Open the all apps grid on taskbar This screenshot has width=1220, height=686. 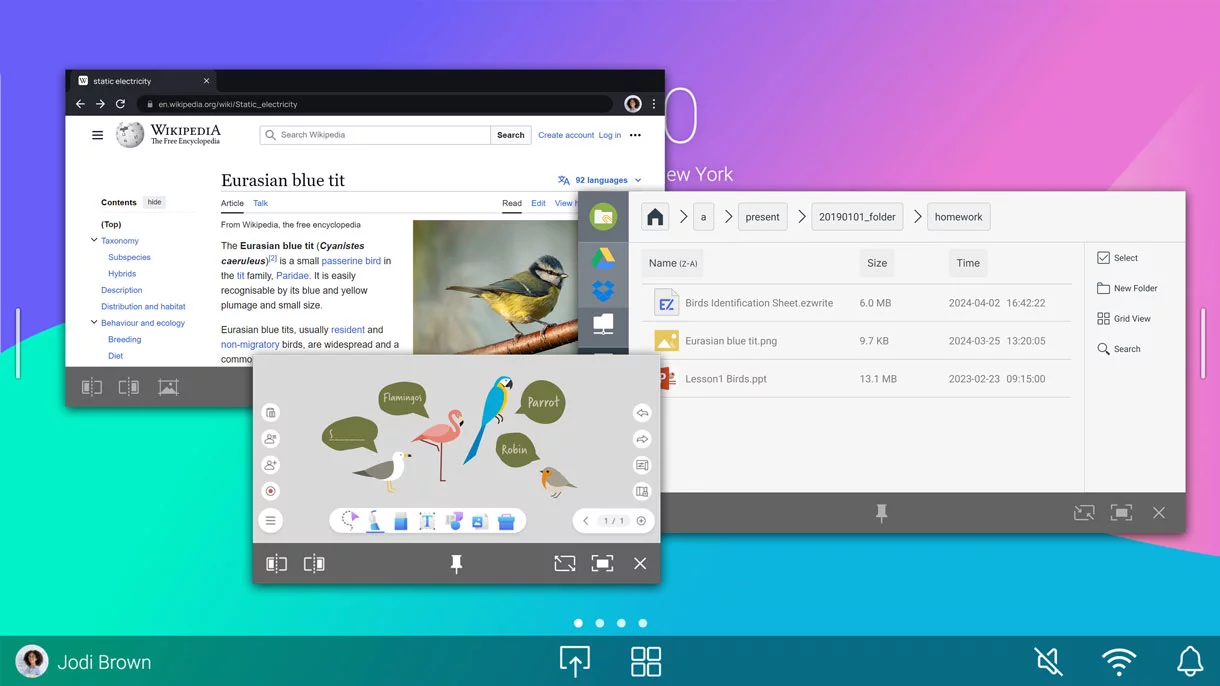pos(646,661)
